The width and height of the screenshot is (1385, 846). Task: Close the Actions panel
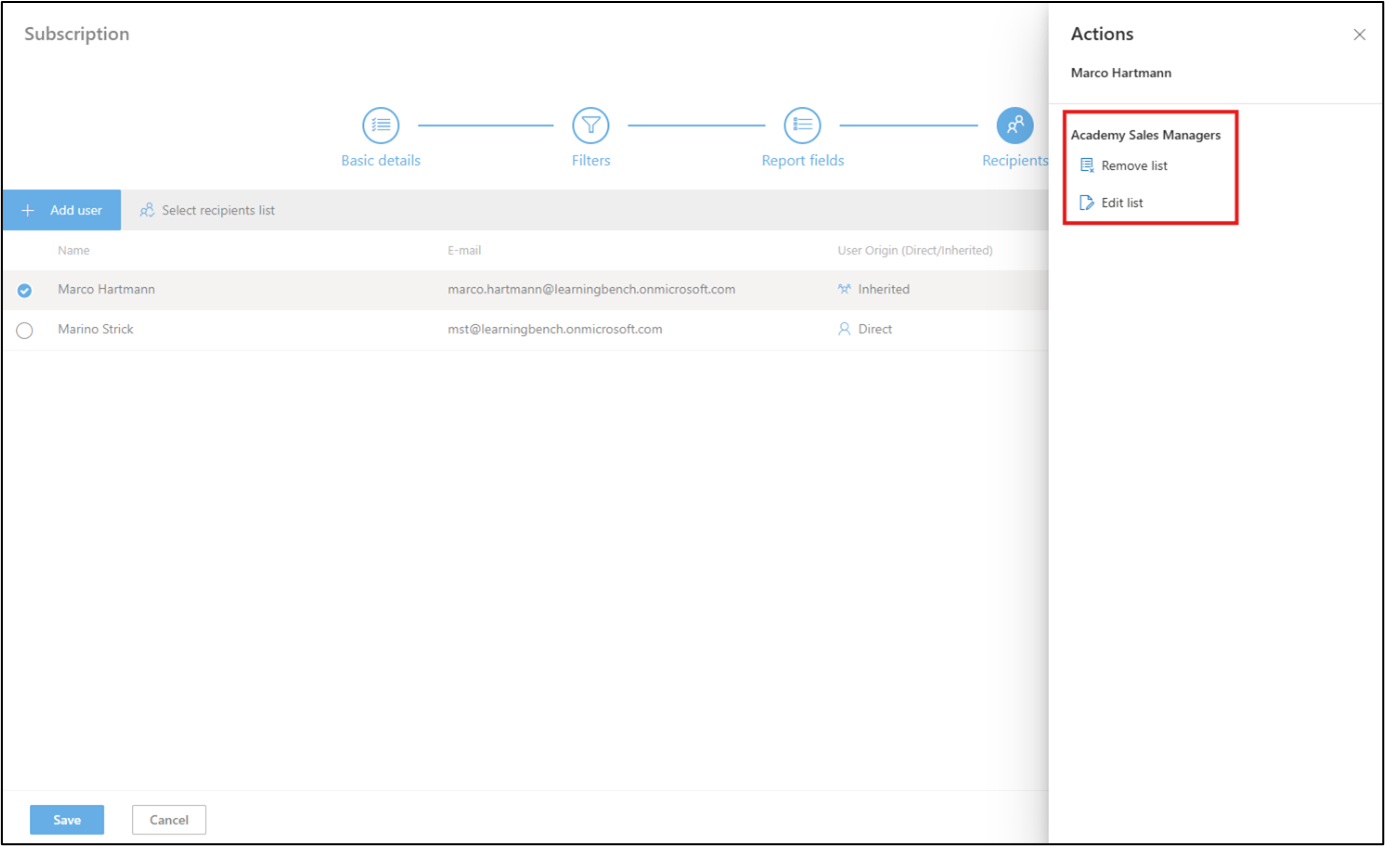[1359, 35]
